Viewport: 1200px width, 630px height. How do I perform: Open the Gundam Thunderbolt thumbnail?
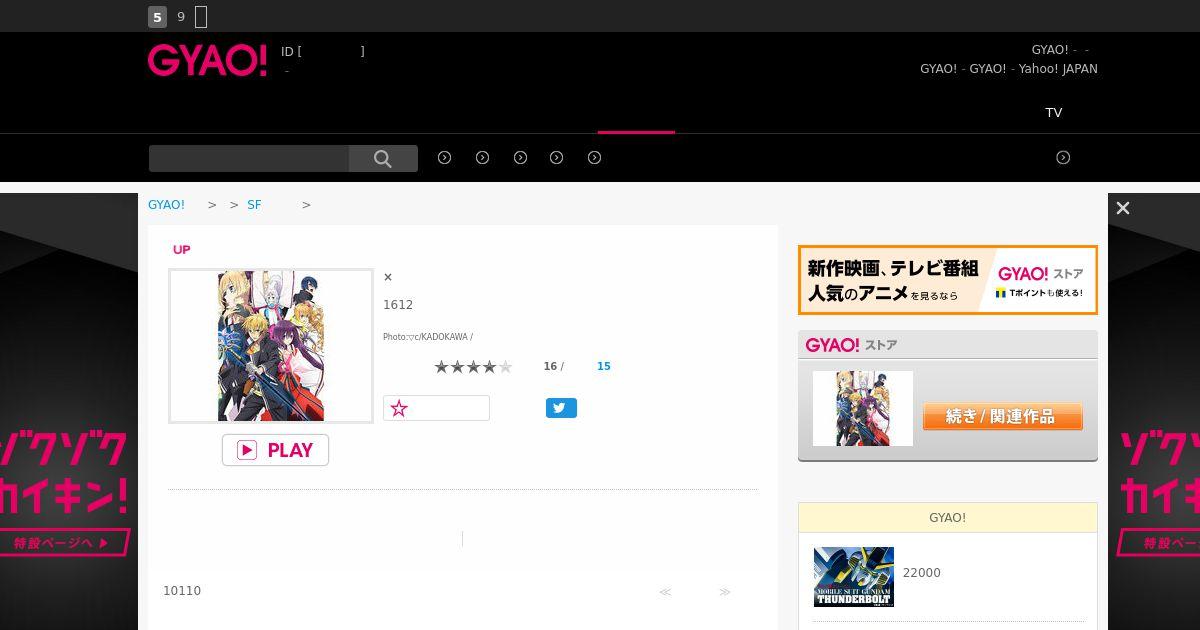tap(854, 577)
